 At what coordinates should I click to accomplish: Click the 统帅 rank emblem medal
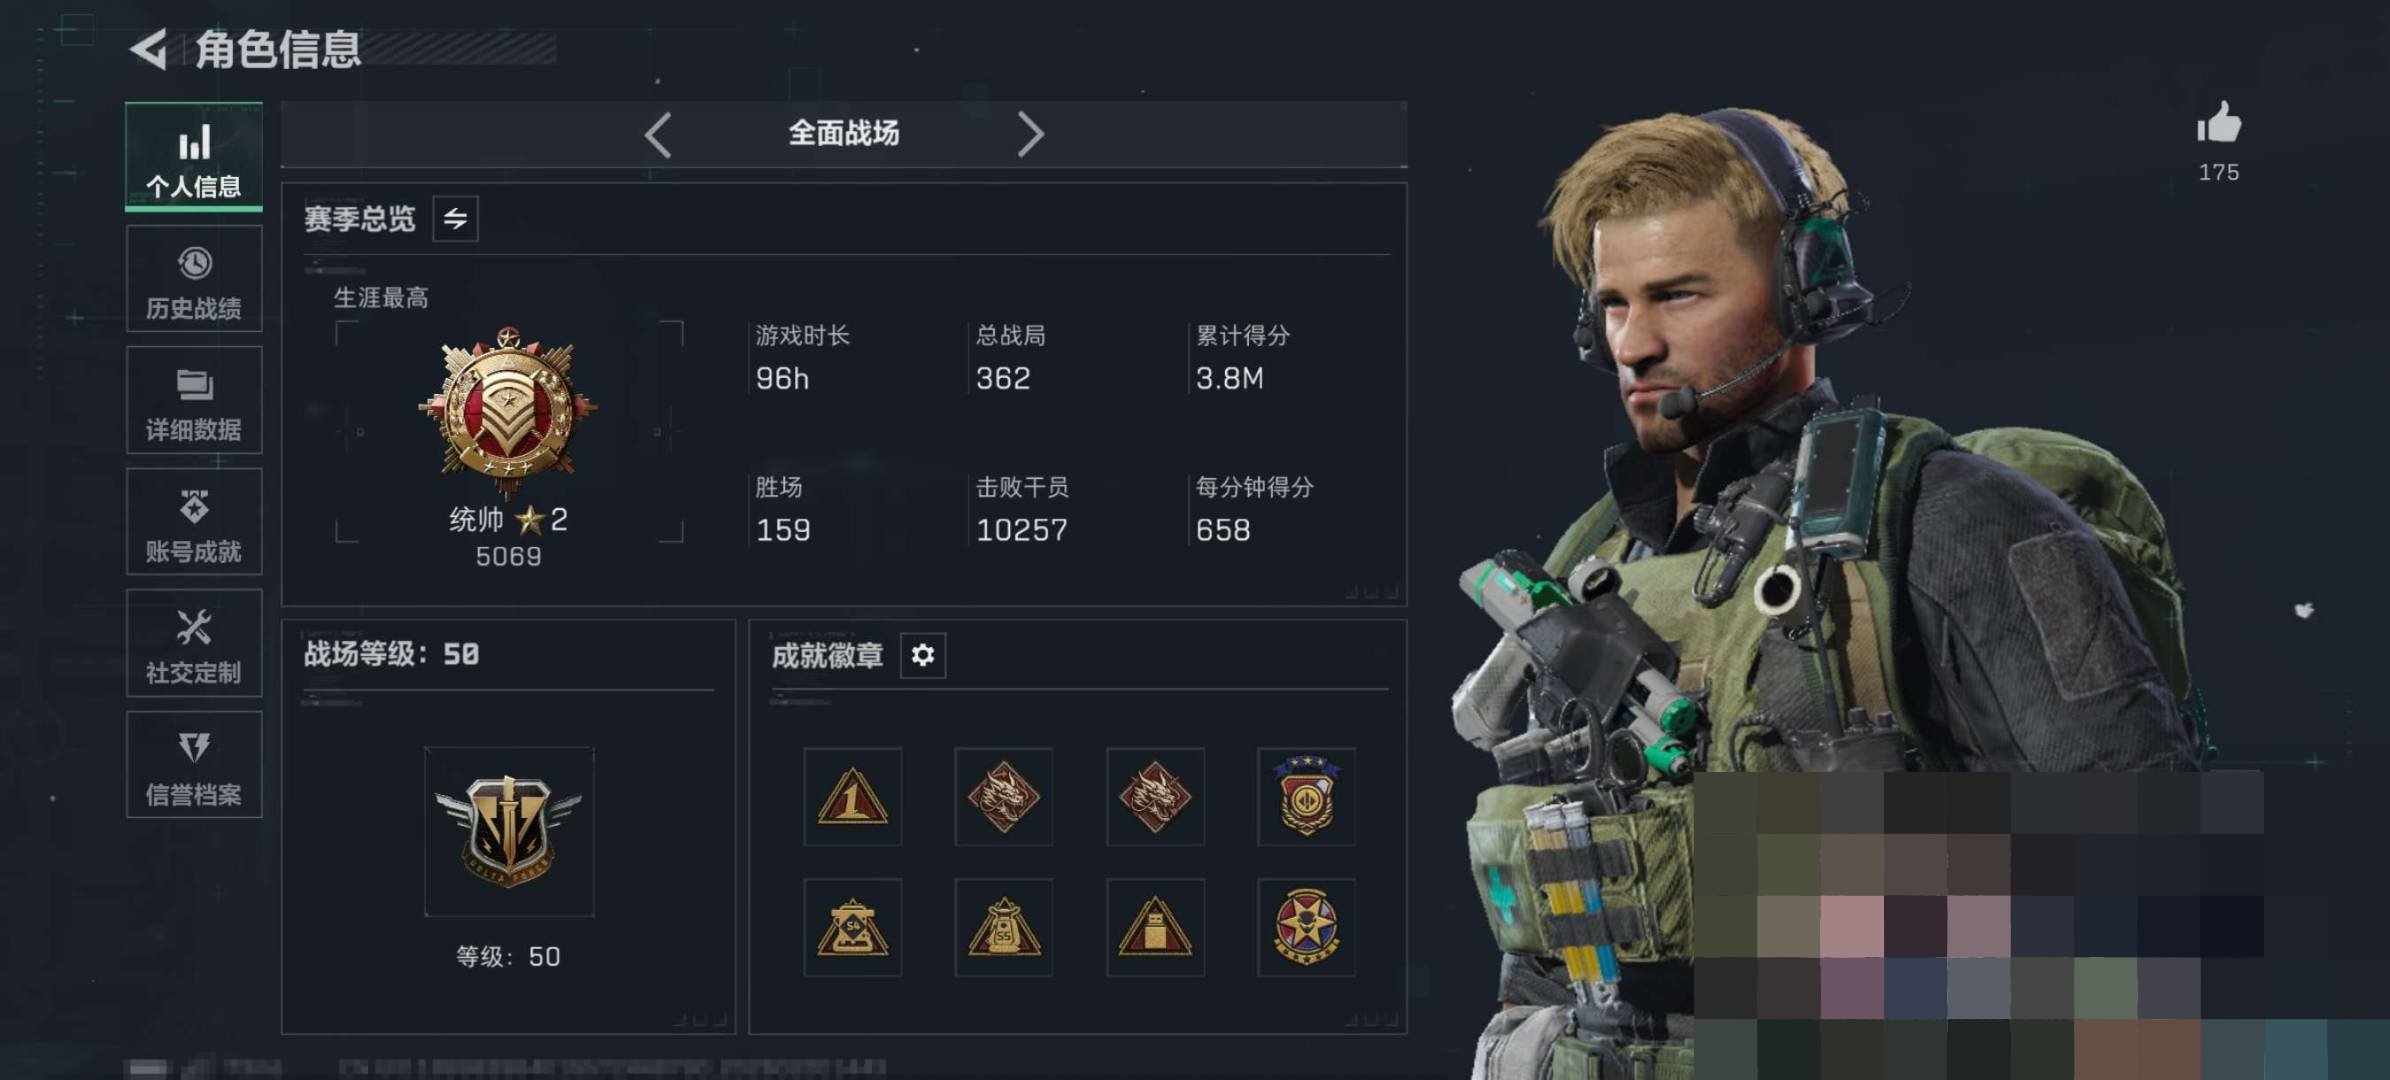point(508,410)
